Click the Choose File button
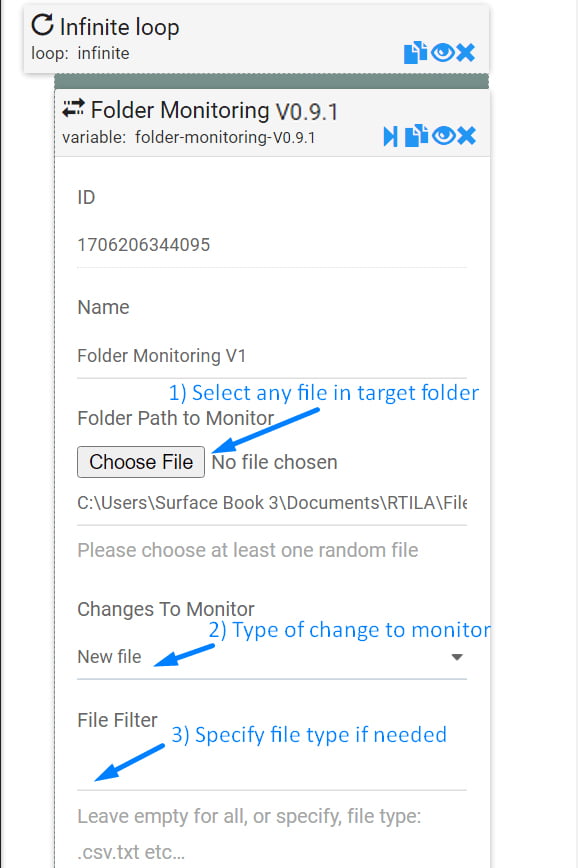The width and height of the screenshot is (578, 868). tap(141, 462)
